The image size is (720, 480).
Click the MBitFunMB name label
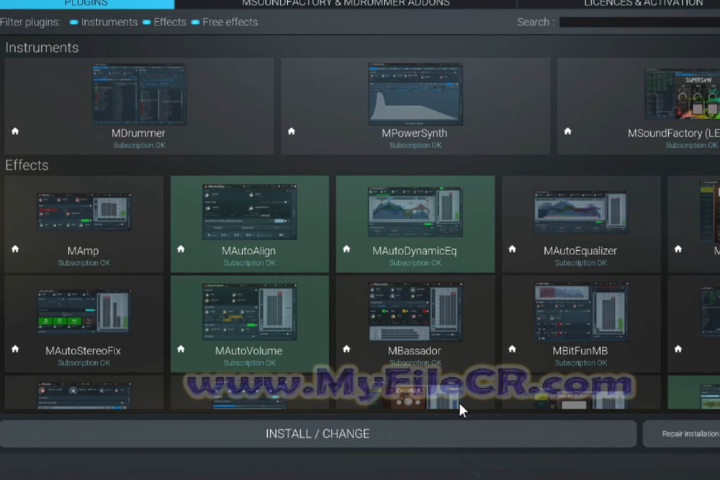point(580,351)
